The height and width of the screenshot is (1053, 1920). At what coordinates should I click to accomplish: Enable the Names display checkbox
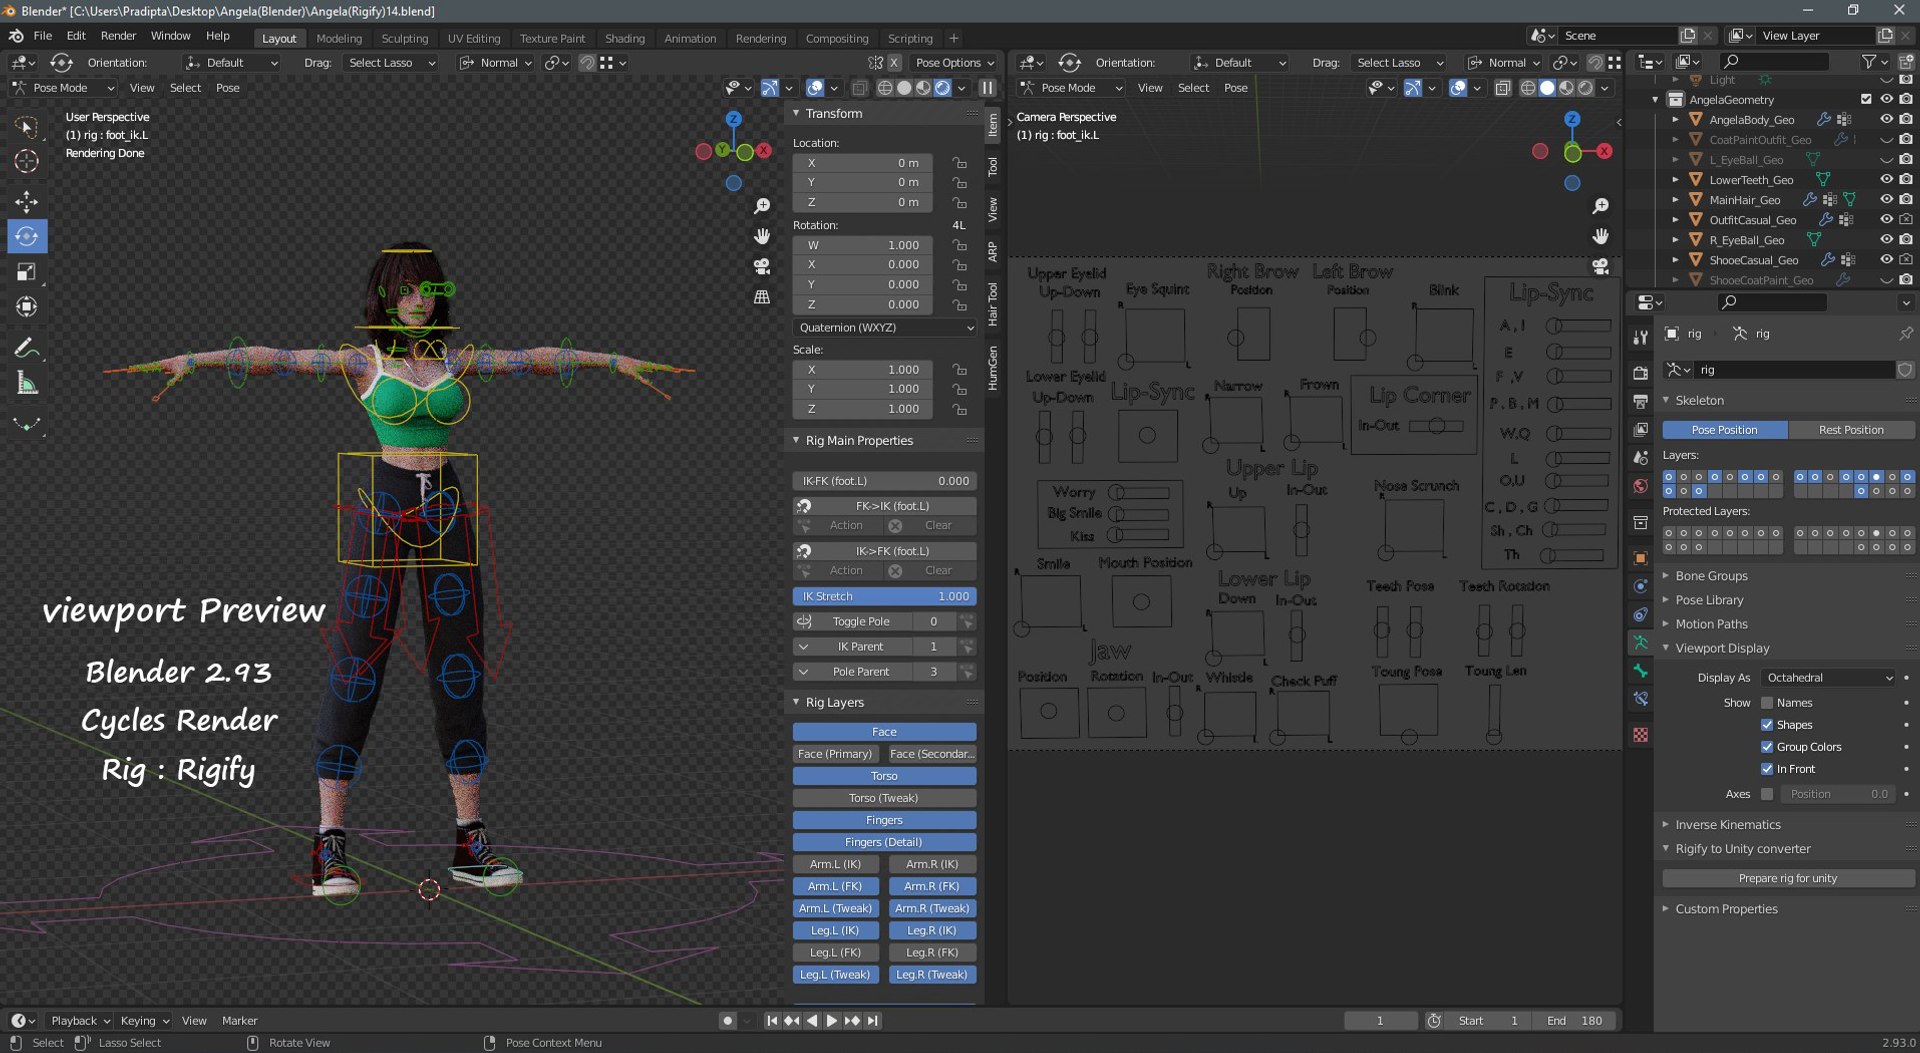click(x=1767, y=703)
